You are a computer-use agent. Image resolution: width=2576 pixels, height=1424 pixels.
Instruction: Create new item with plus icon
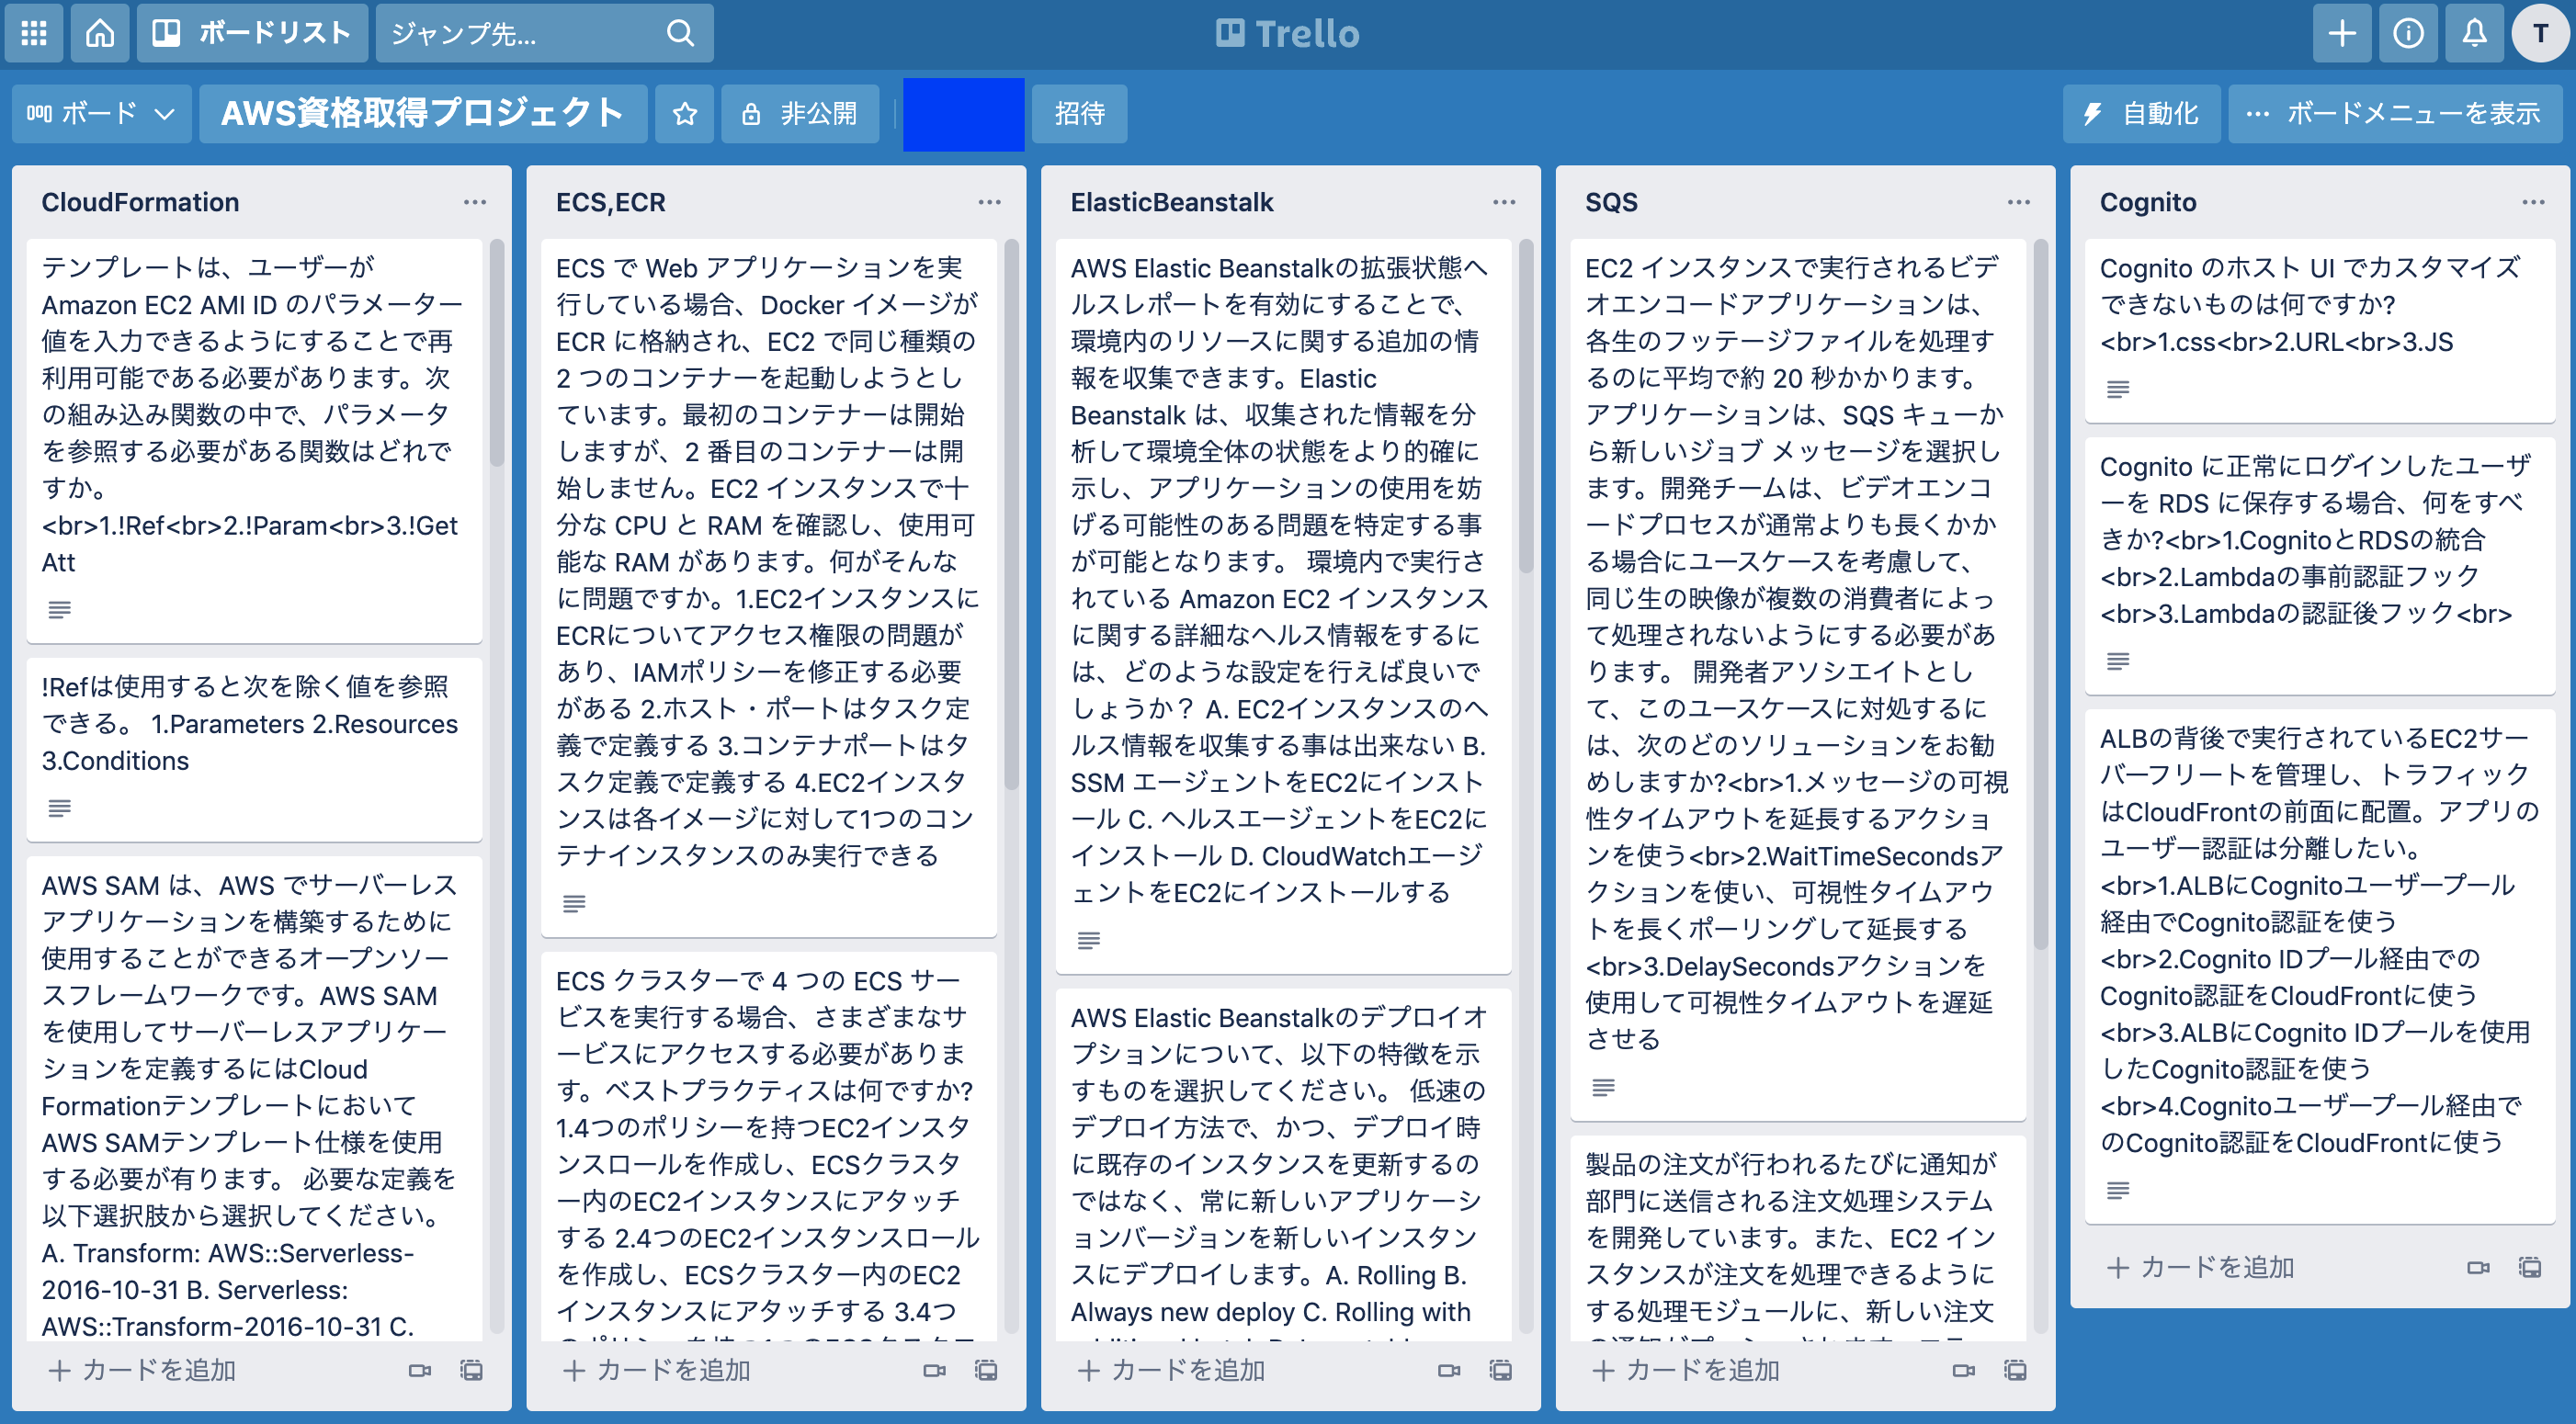point(2342,33)
